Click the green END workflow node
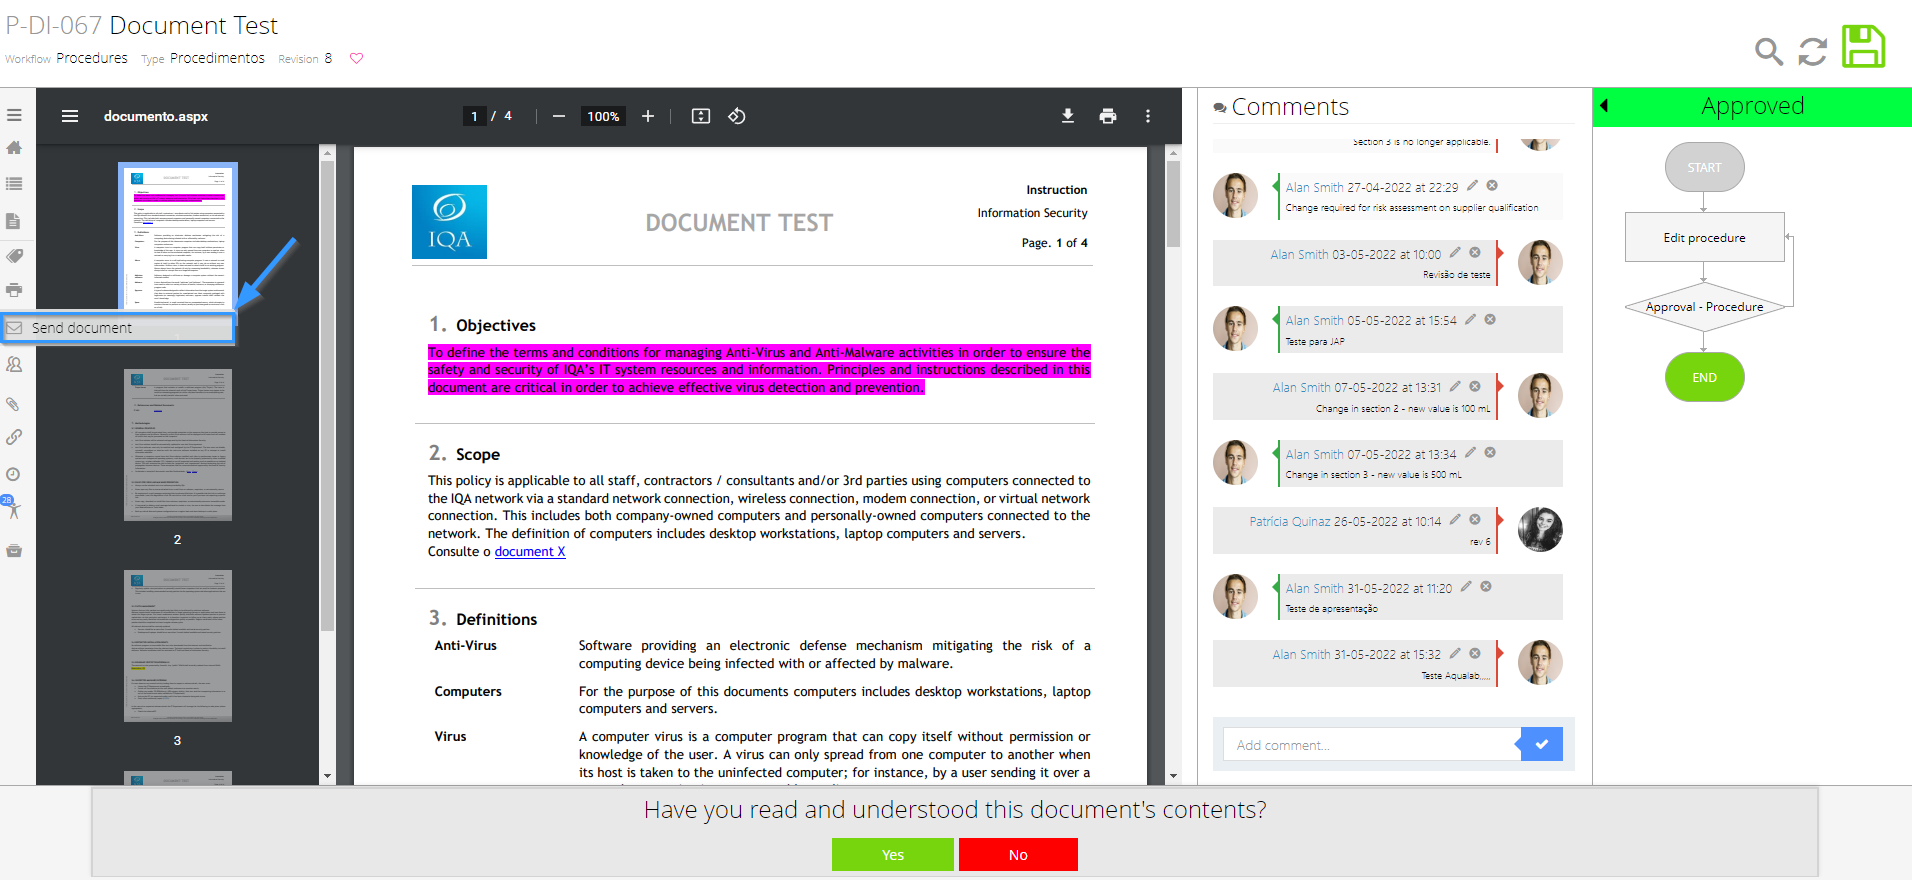1912x880 pixels. click(1704, 378)
